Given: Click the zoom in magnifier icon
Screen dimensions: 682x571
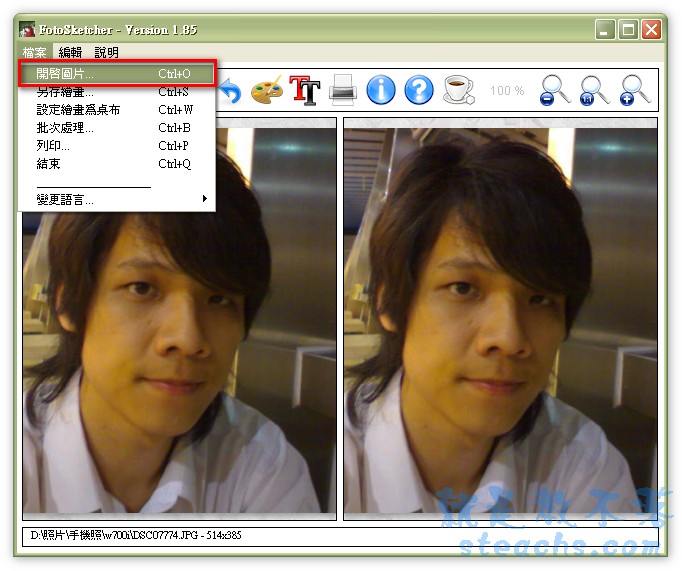Looking at the screenshot, I should [635, 90].
